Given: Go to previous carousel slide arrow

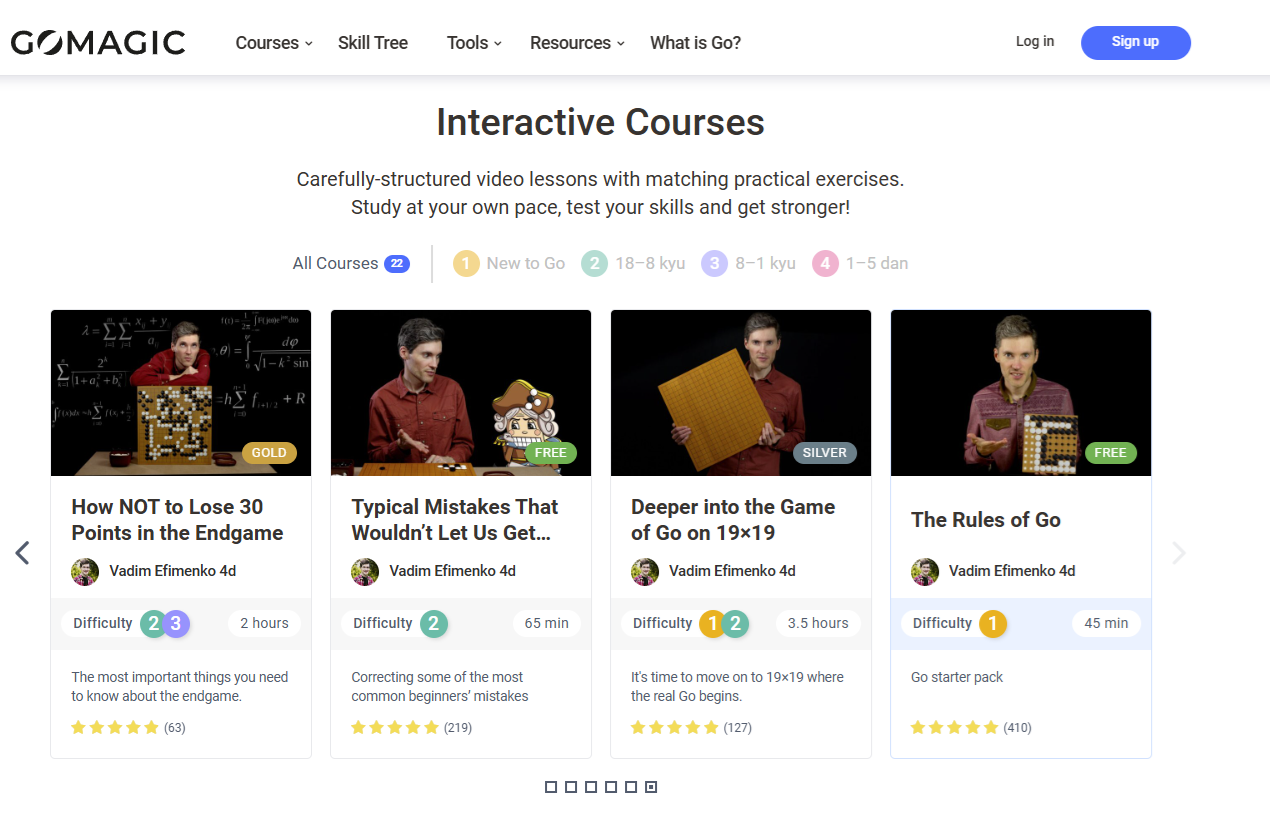Looking at the screenshot, I should [23, 553].
